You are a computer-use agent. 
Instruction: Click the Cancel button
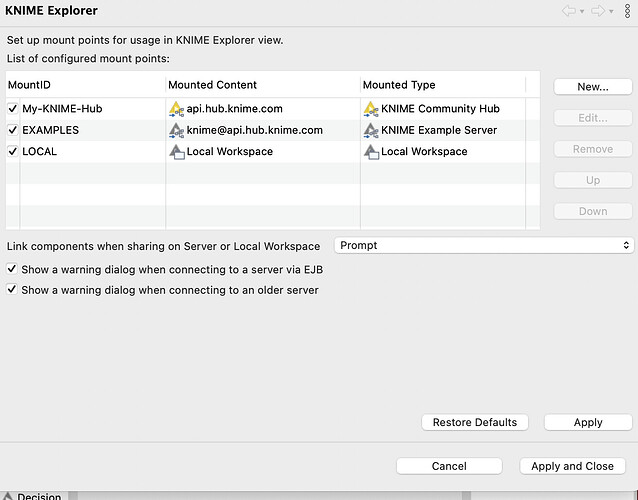tap(449, 466)
